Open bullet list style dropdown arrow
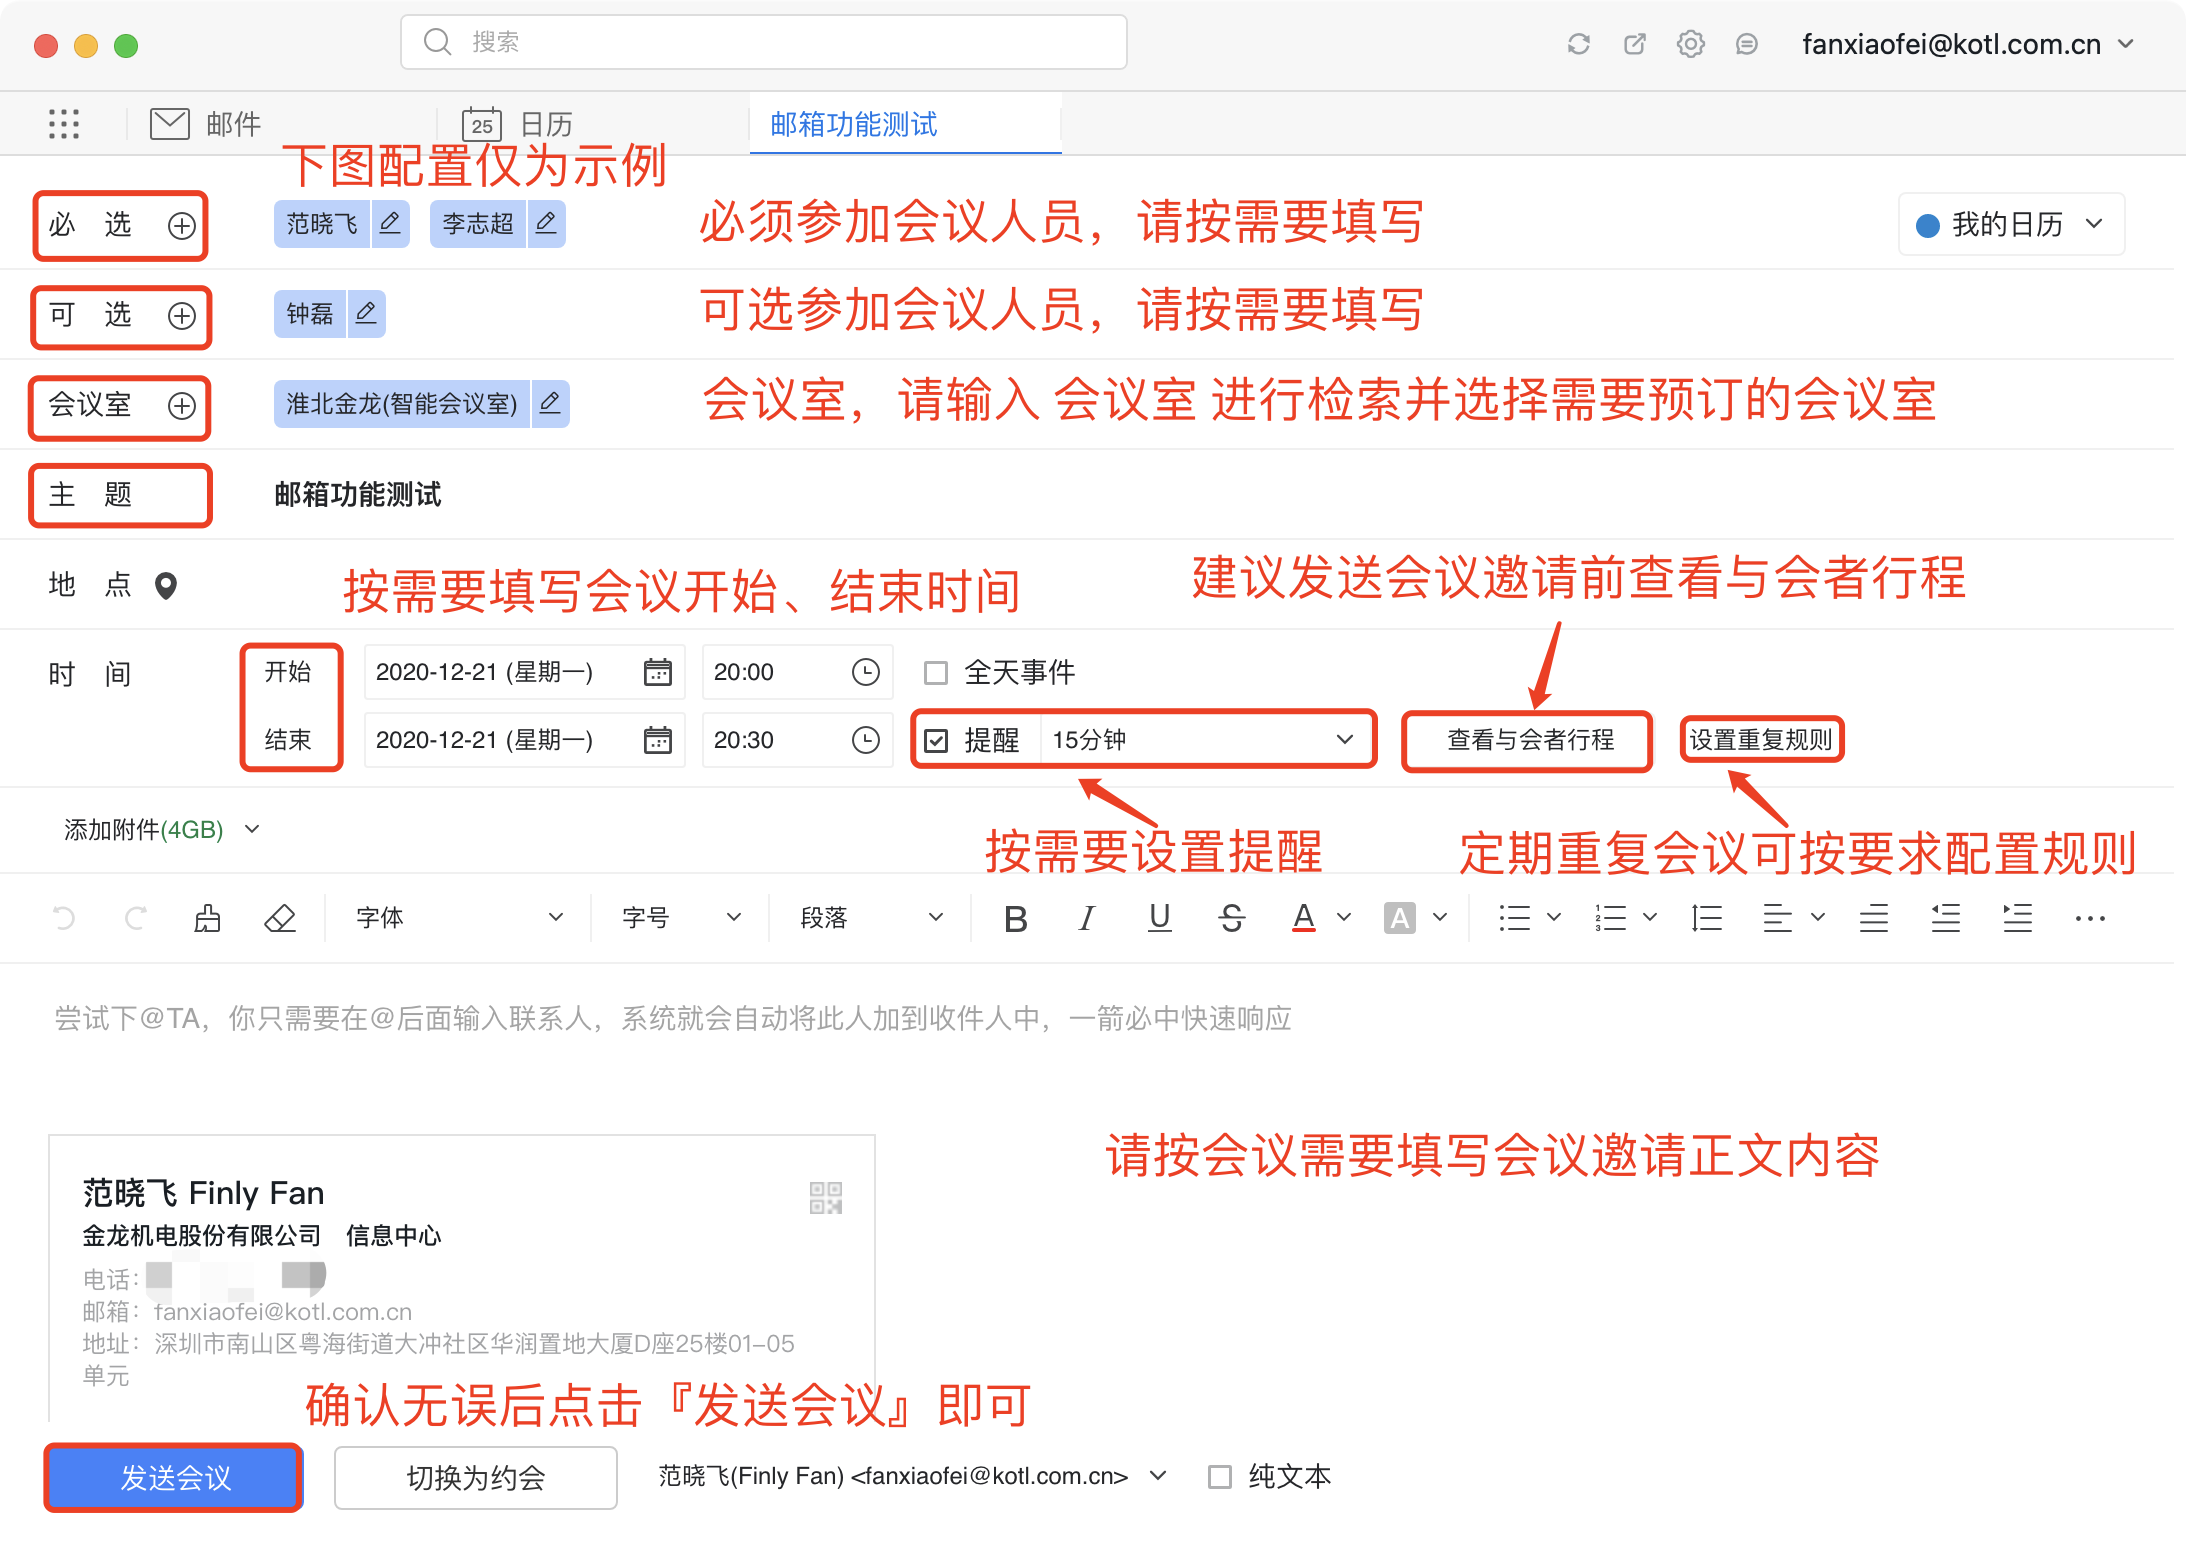The width and height of the screenshot is (2186, 1542). 1554,917
